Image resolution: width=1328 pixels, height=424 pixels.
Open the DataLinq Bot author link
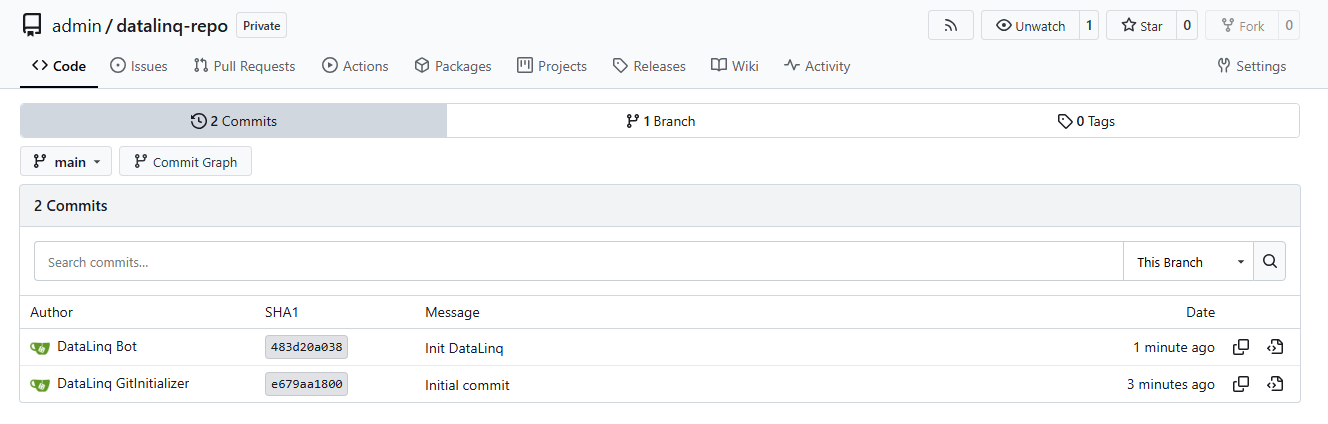tap(97, 347)
